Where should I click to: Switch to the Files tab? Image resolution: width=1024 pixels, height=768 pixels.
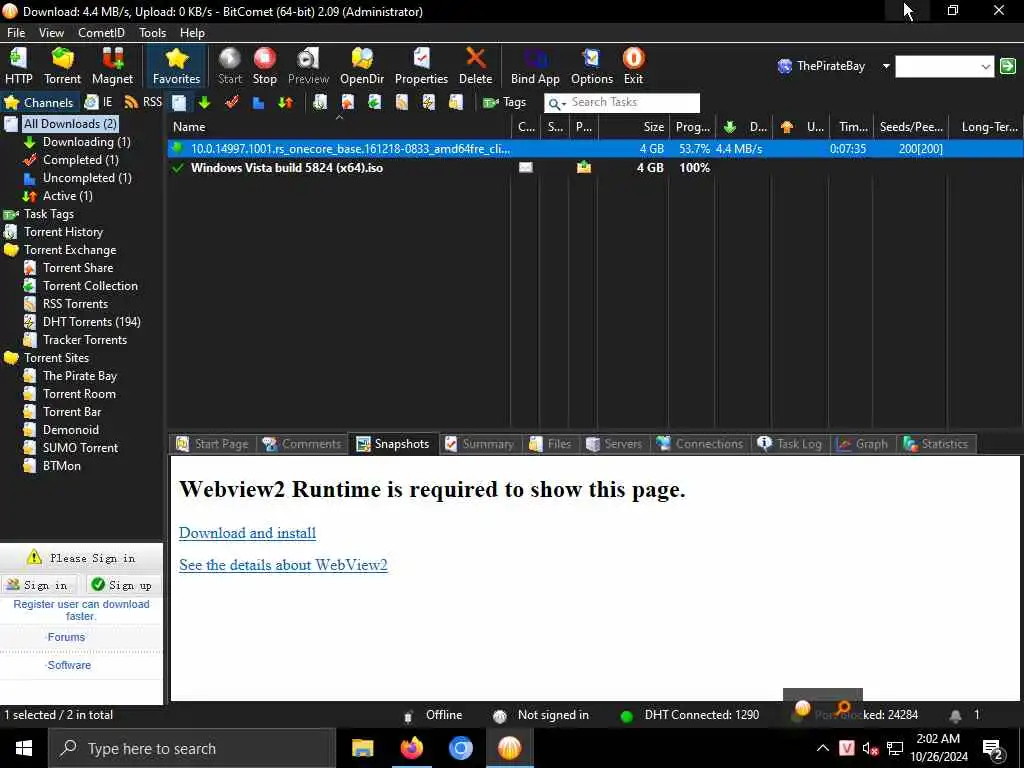coord(551,444)
